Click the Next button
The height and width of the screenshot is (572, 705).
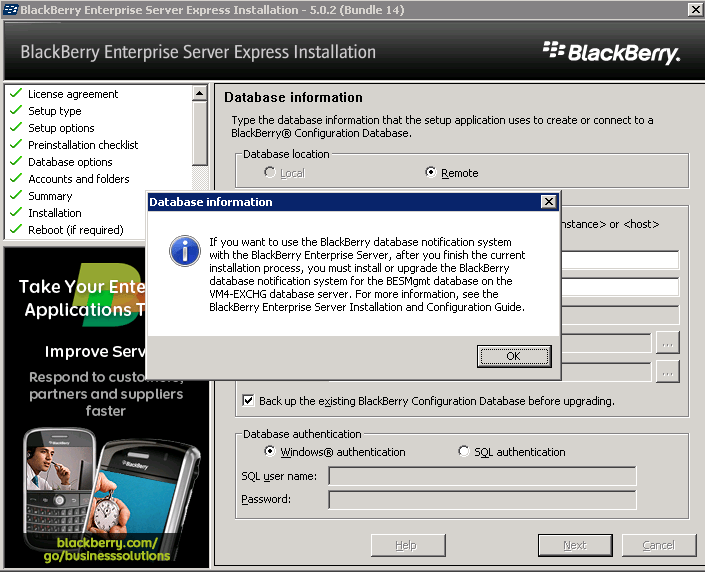tap(574, 545)
